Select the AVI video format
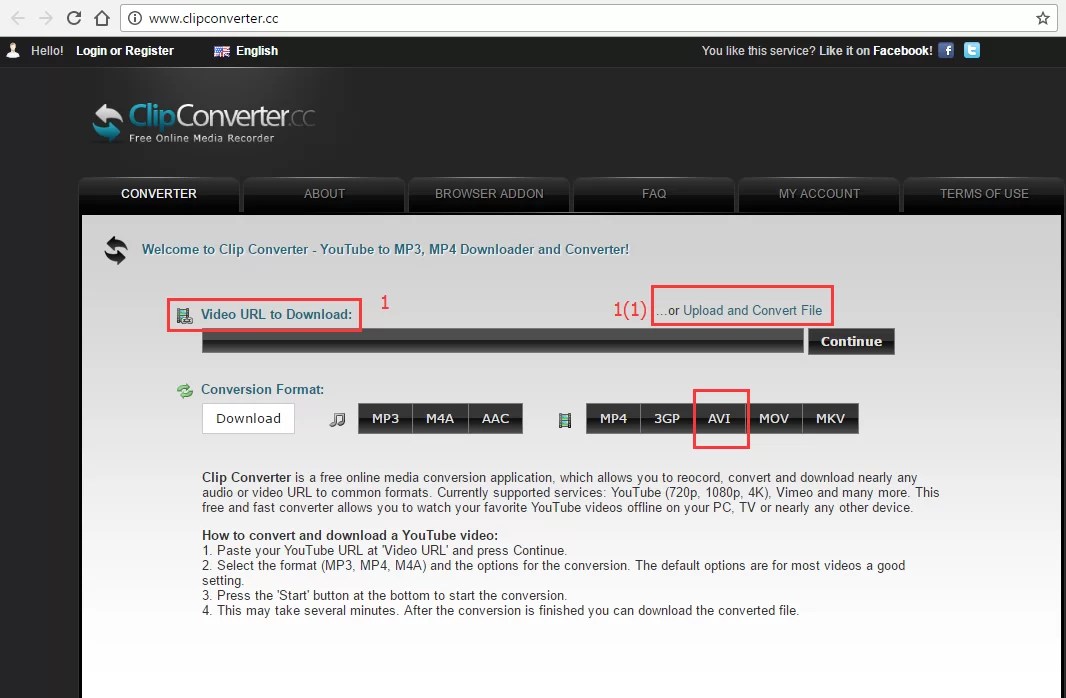1066x698 pixels. coord(720,418)
